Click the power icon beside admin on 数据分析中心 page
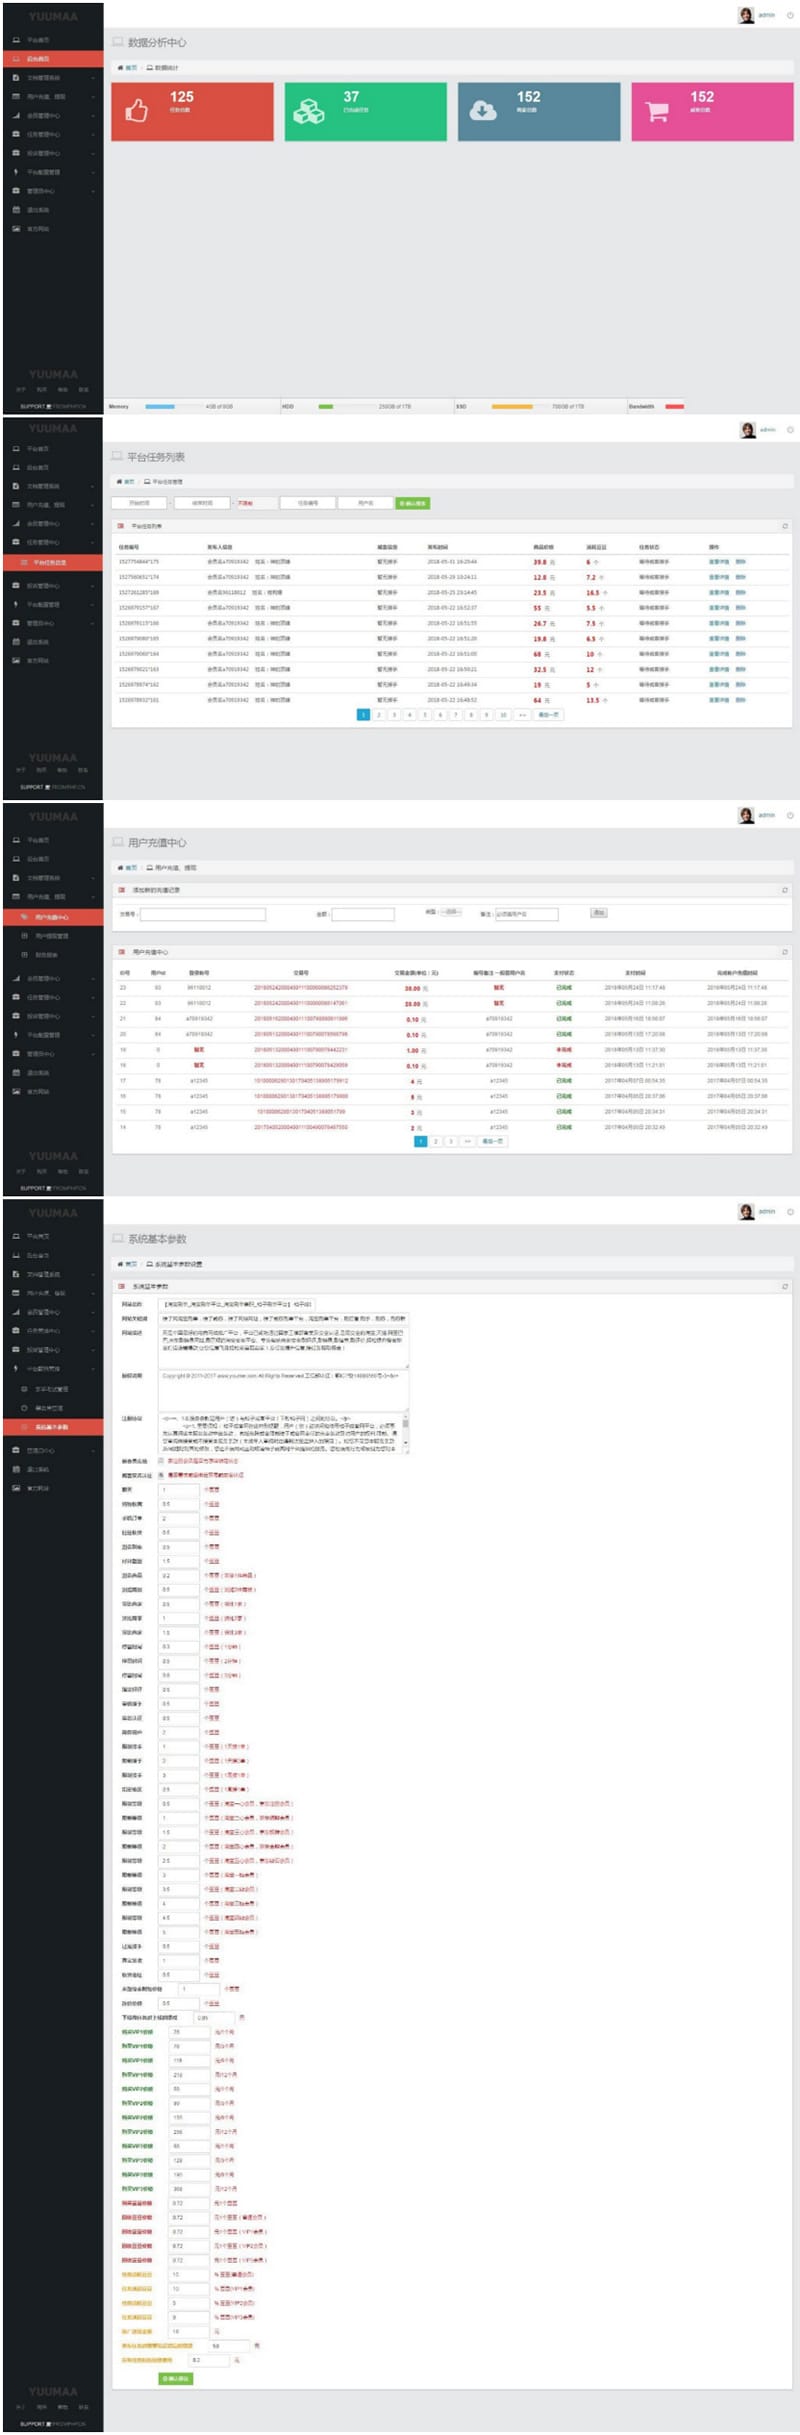 (x=790, y=15)
